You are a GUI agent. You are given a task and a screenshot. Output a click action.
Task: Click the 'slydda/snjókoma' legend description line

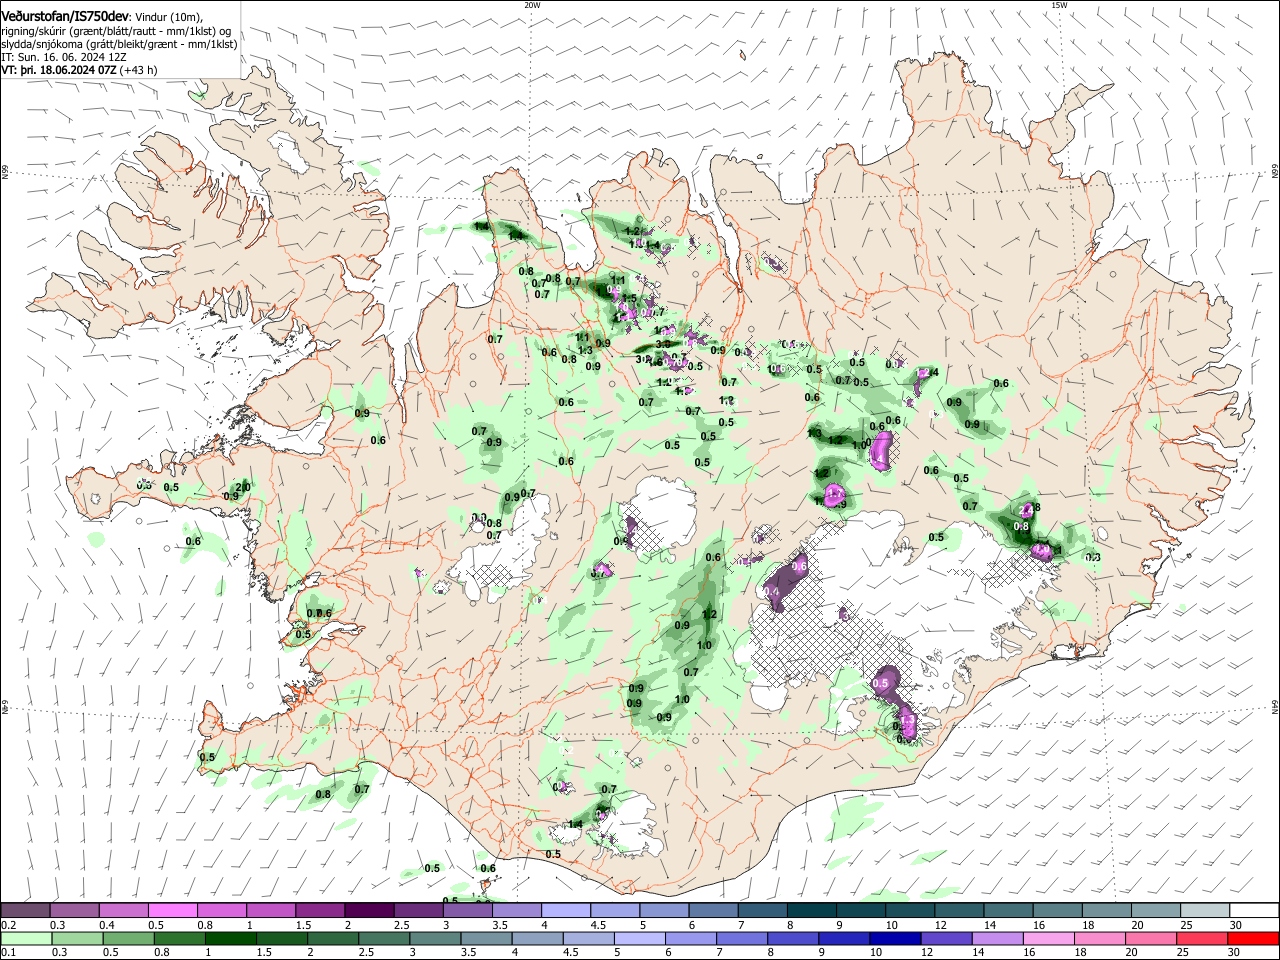[119, 44]
